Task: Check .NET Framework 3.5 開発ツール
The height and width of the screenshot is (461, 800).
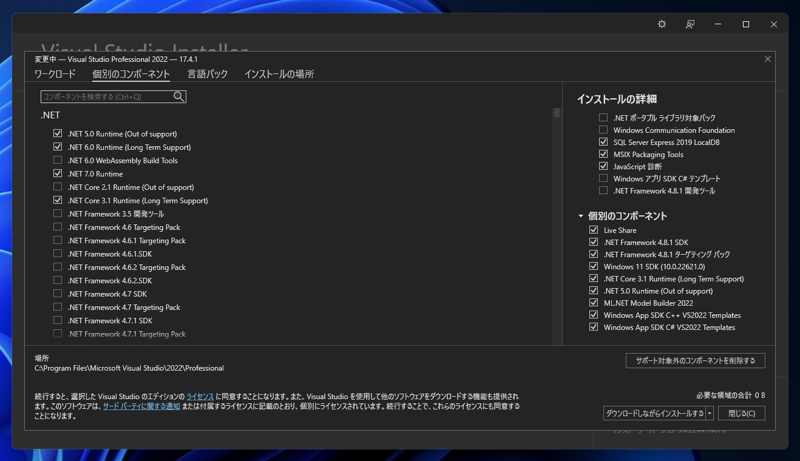Action: point(58,213)
